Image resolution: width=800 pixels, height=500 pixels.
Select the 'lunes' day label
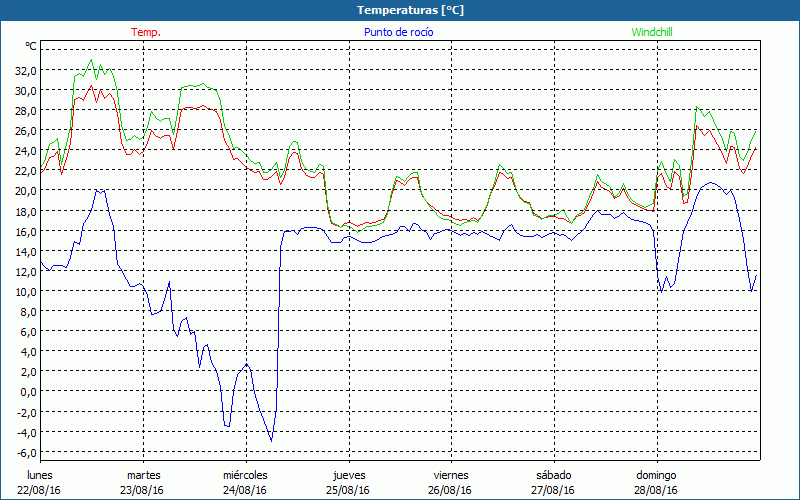[x=39, y=475]
